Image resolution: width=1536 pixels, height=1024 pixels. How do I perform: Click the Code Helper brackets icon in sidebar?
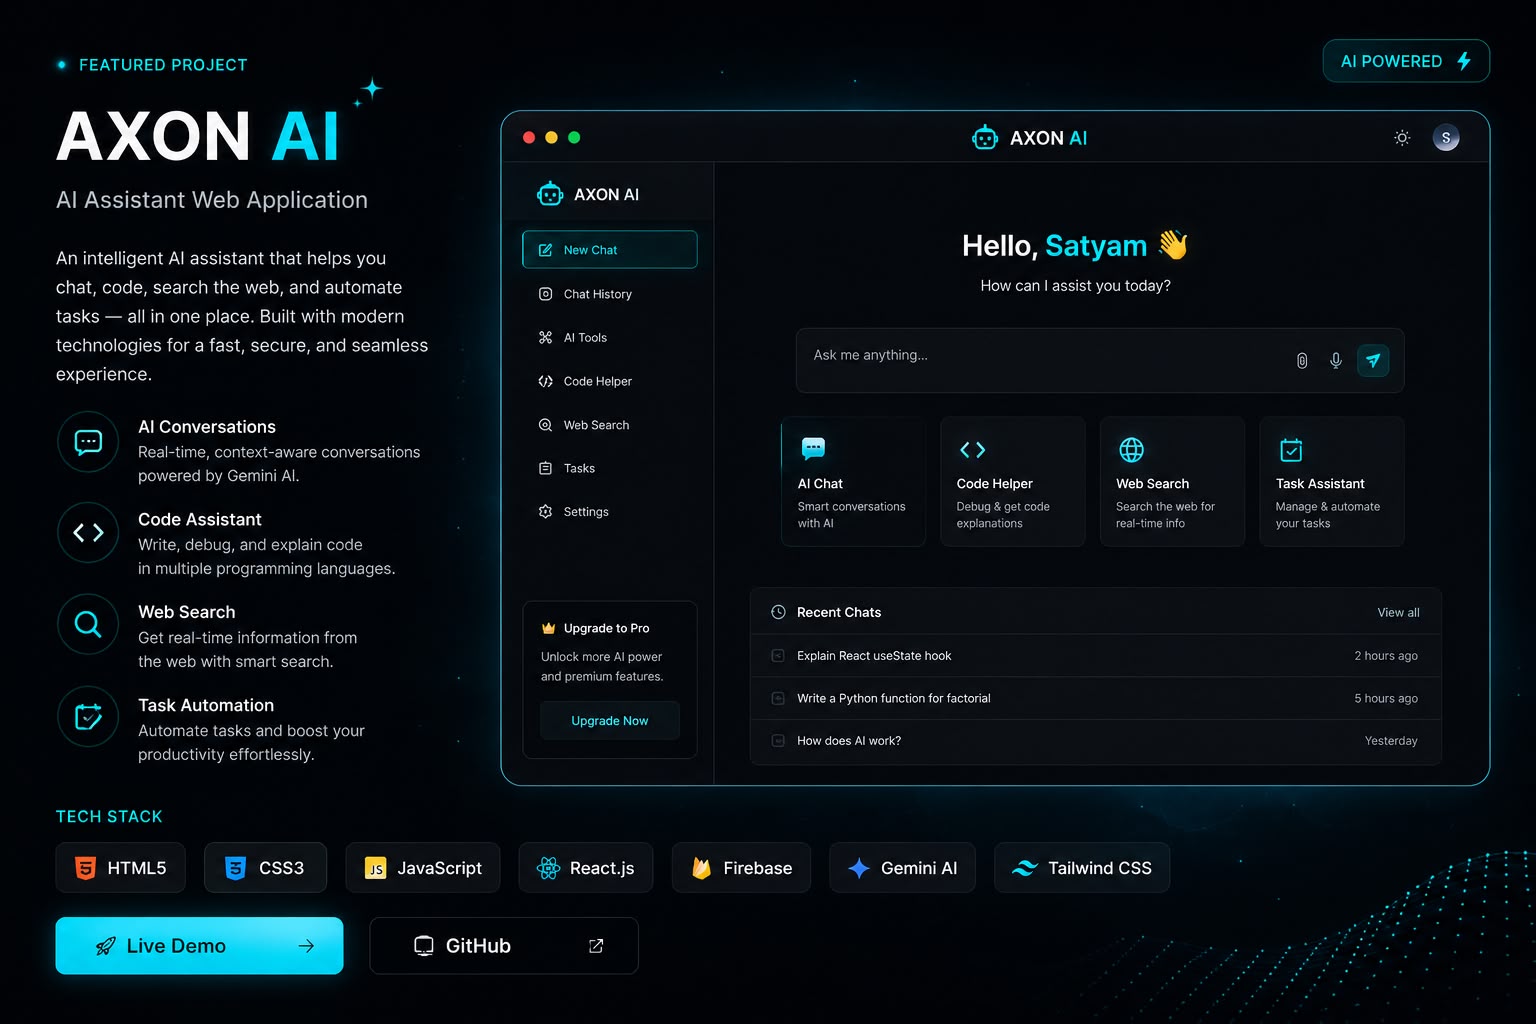(x=545, y=381)
